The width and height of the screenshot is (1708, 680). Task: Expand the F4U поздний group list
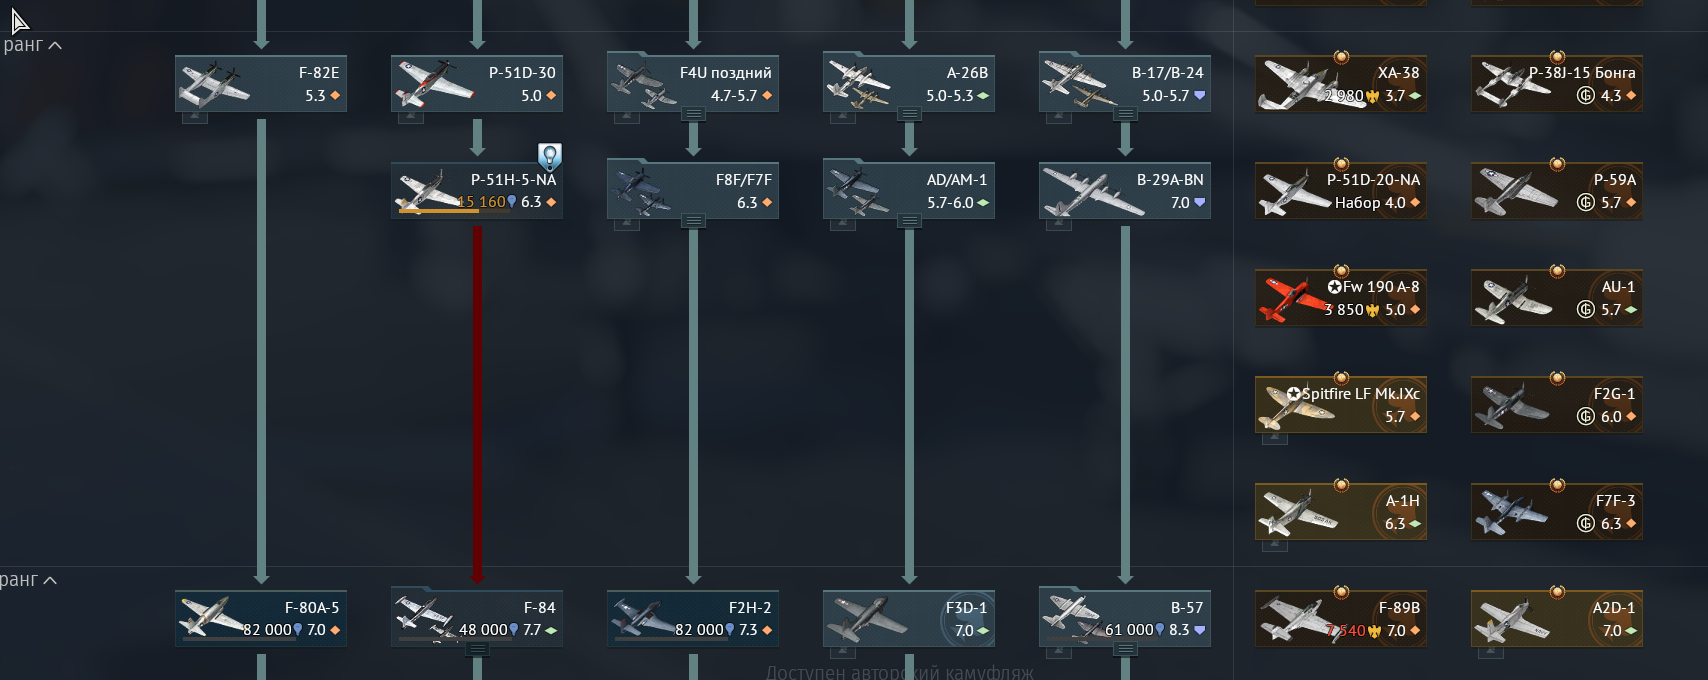693,114
